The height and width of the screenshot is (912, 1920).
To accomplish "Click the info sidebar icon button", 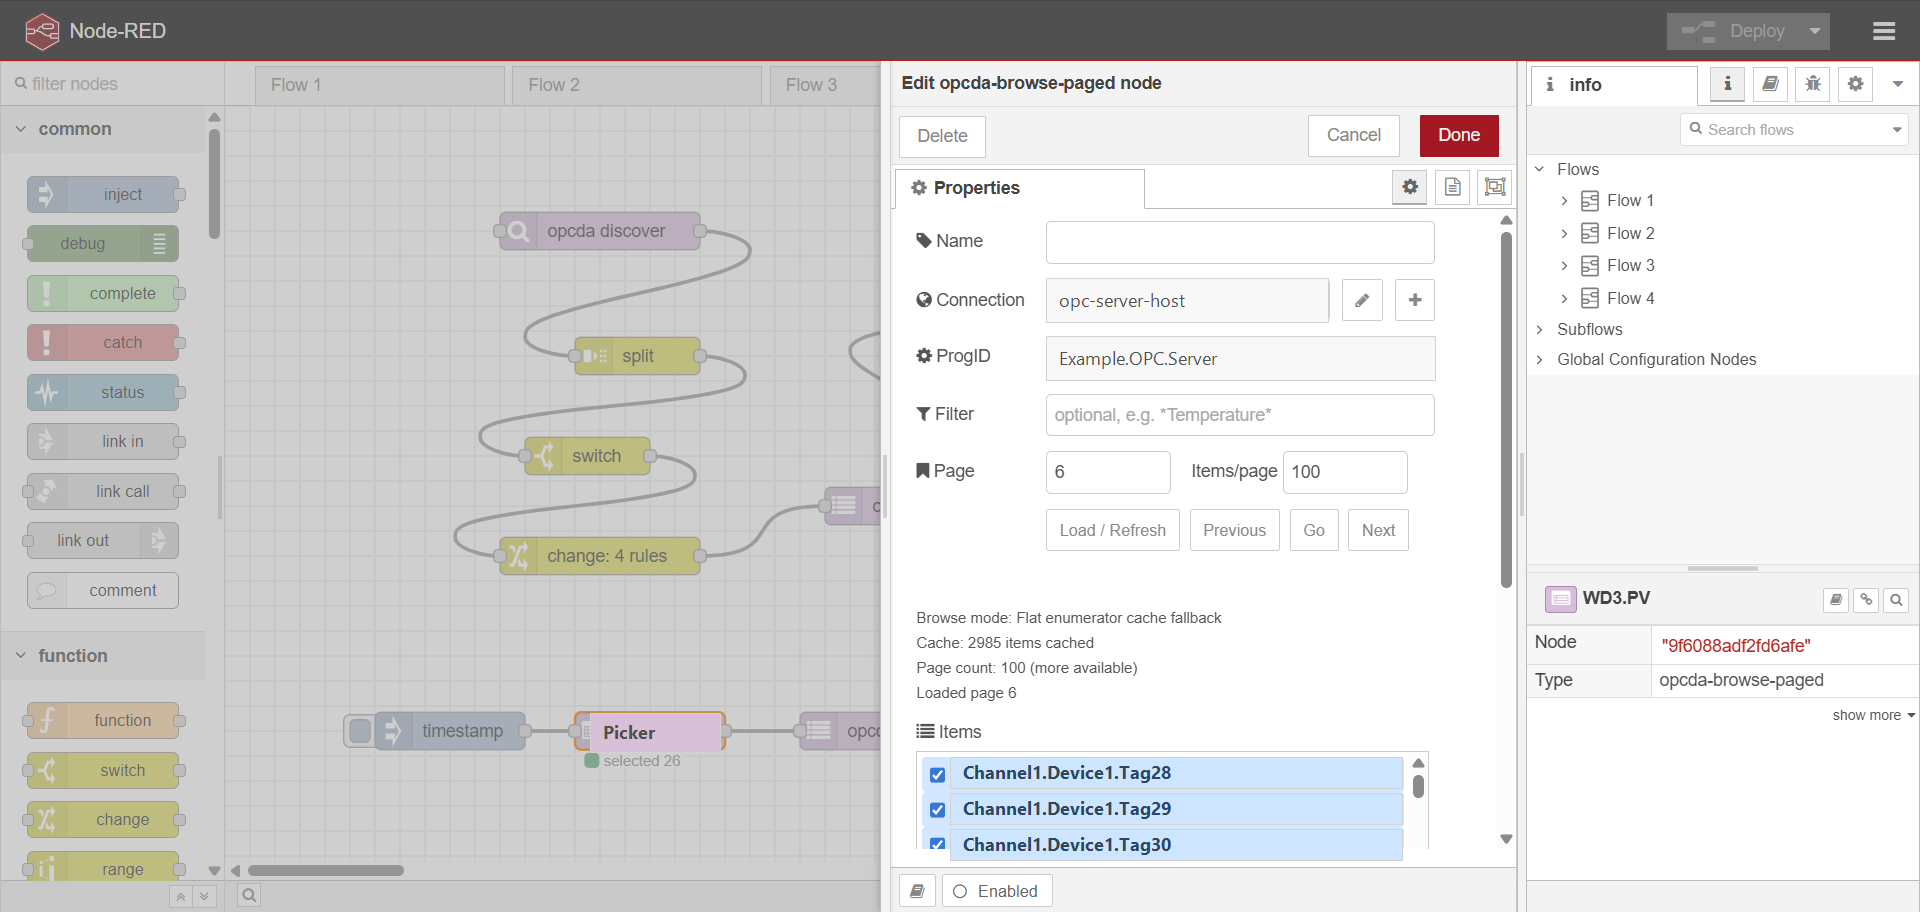I will pos(1727,84).
